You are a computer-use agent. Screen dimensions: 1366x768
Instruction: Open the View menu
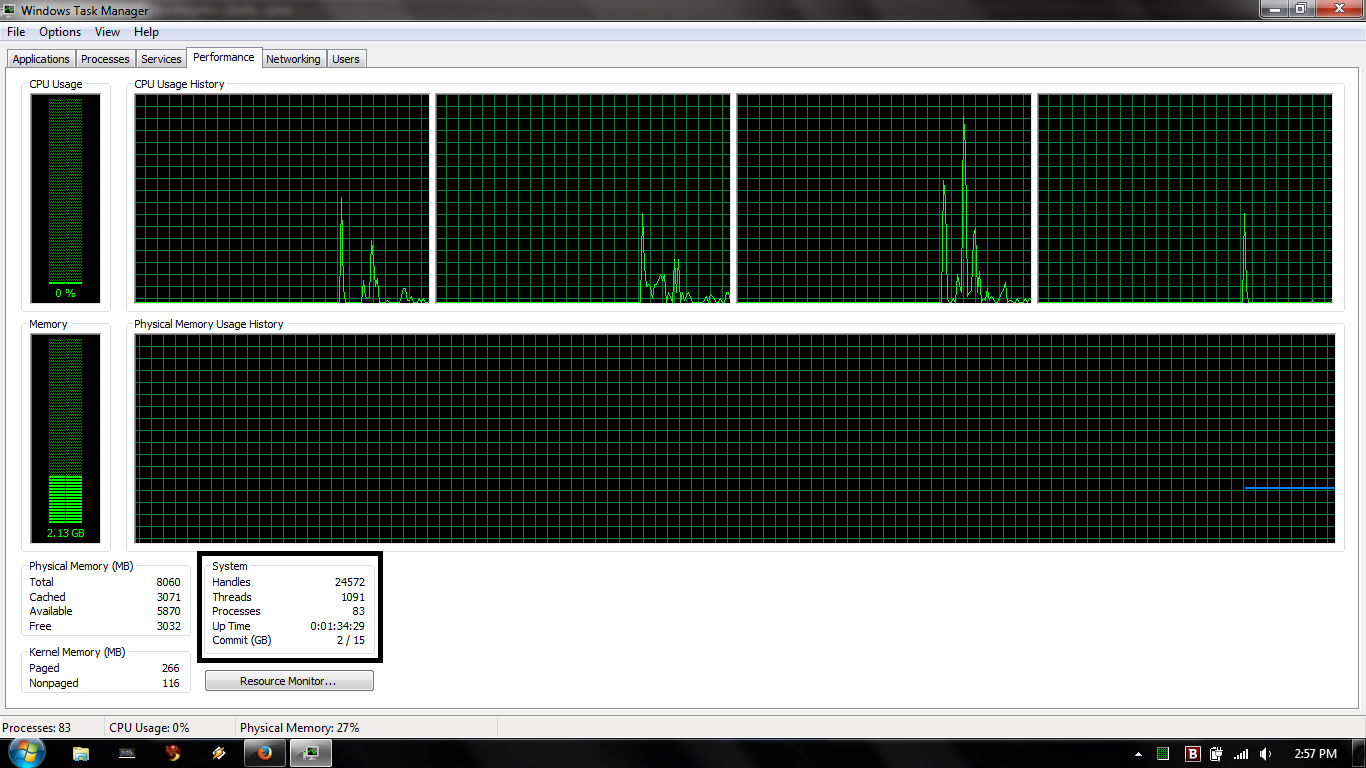[107, 32]
